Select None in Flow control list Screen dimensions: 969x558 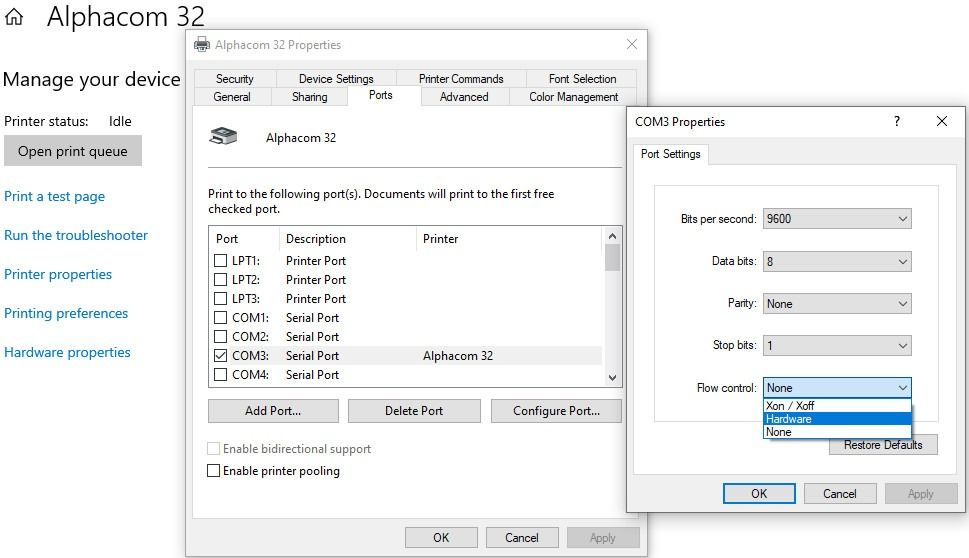[x=837, y=432]
